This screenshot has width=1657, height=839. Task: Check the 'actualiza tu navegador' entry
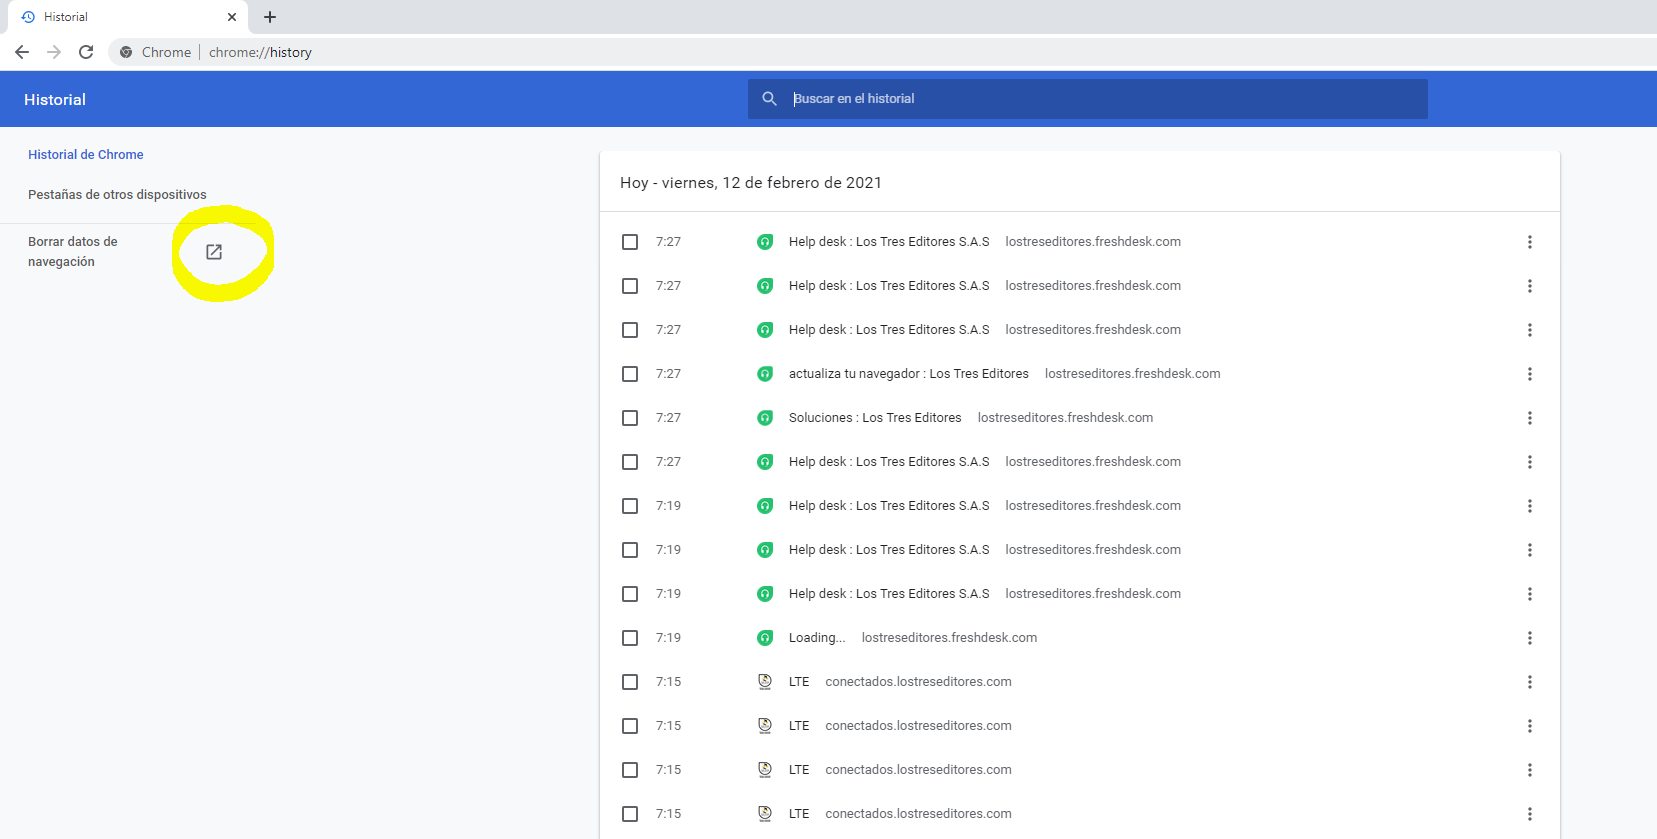coord(630,374)
